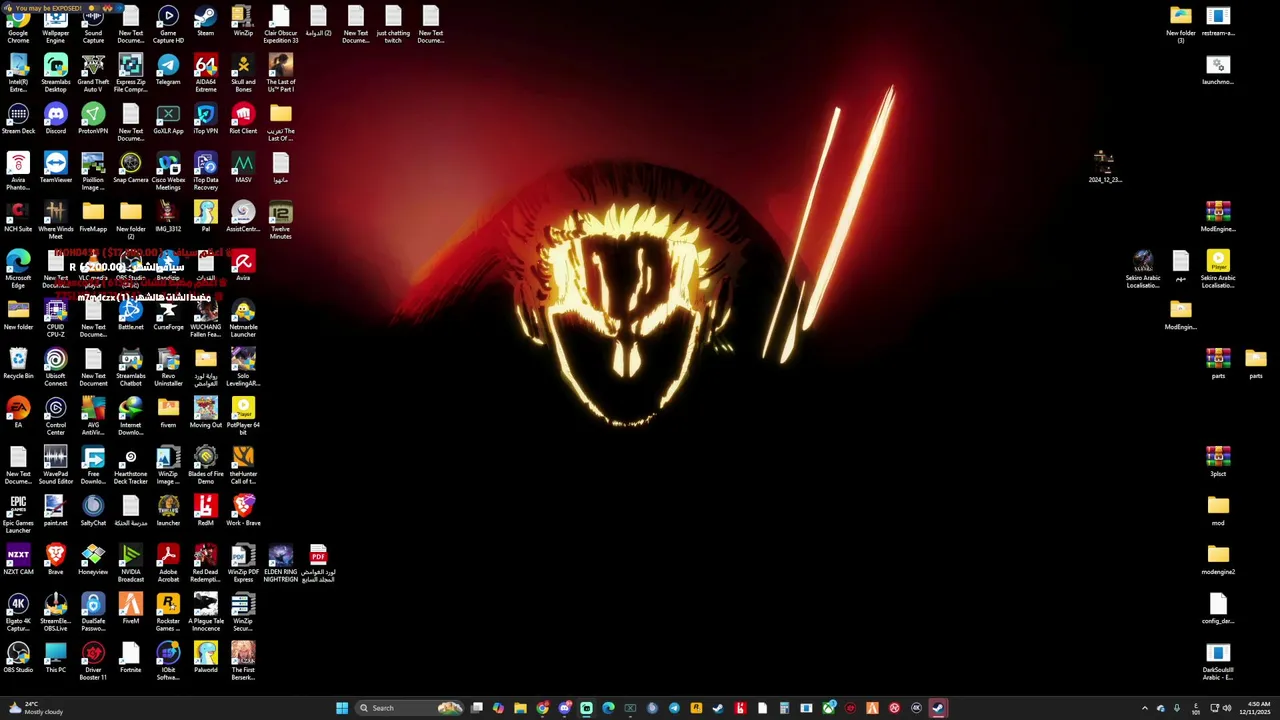Viewport: 1280px width, 720px height.
Task: Select the Brave browser icon
Action: (56, 560)
